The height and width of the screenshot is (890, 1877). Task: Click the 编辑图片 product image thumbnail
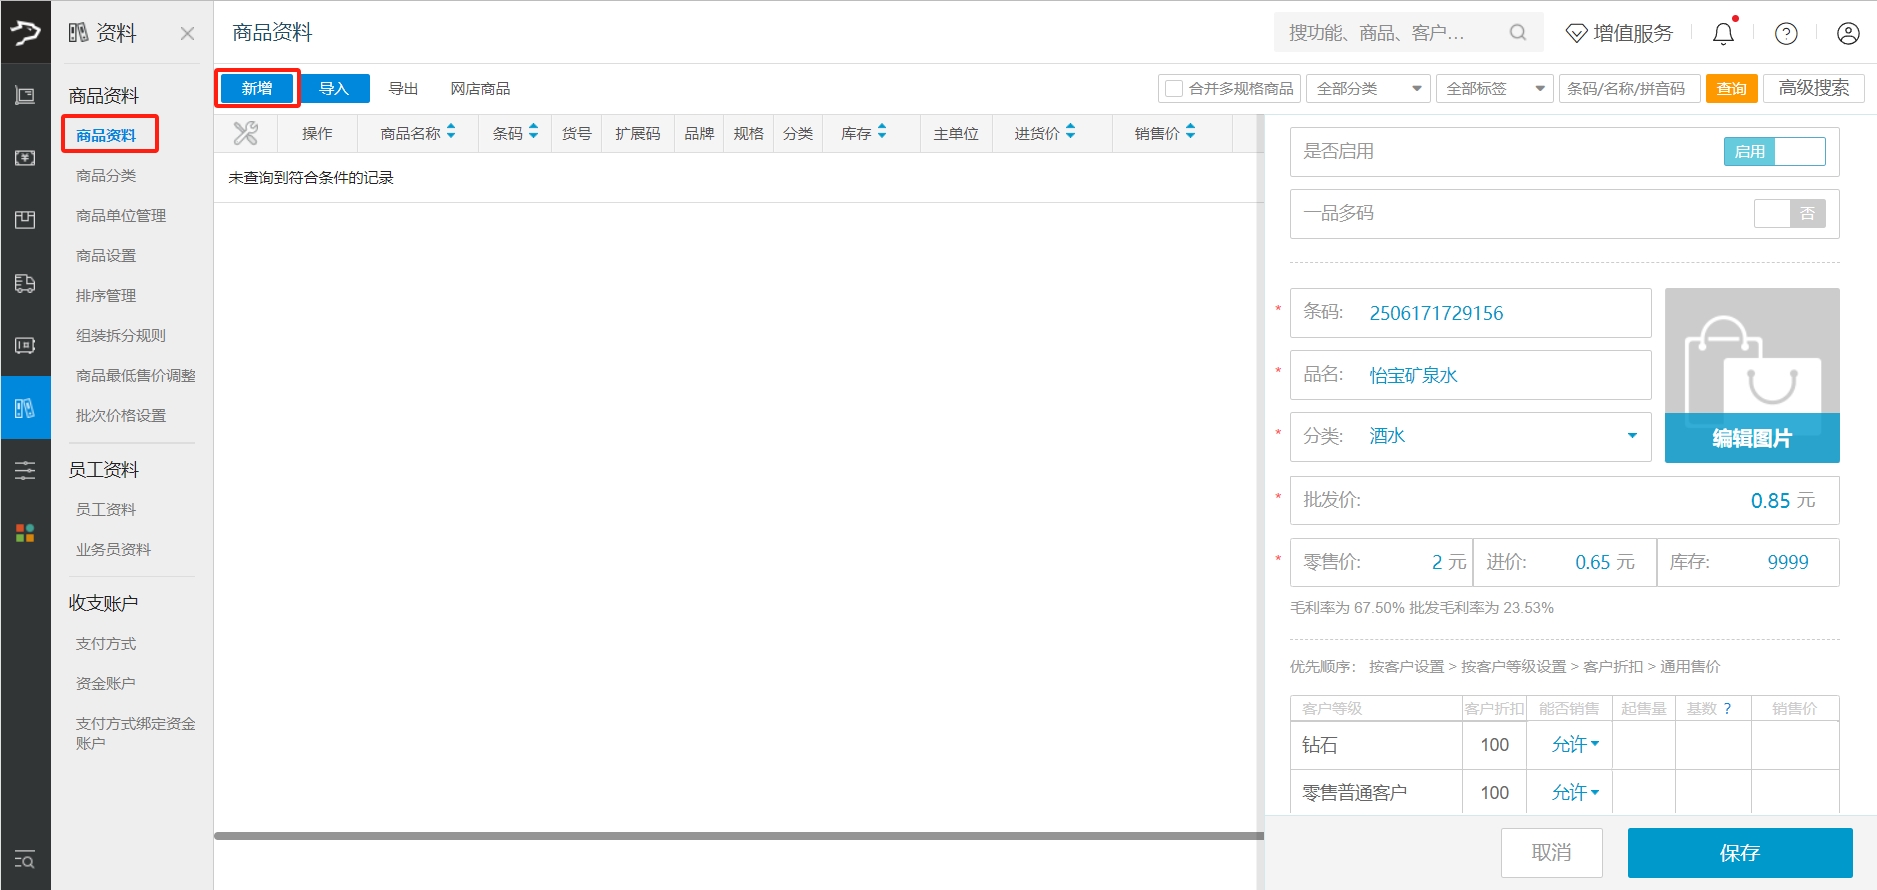[x=1751, y=375]
